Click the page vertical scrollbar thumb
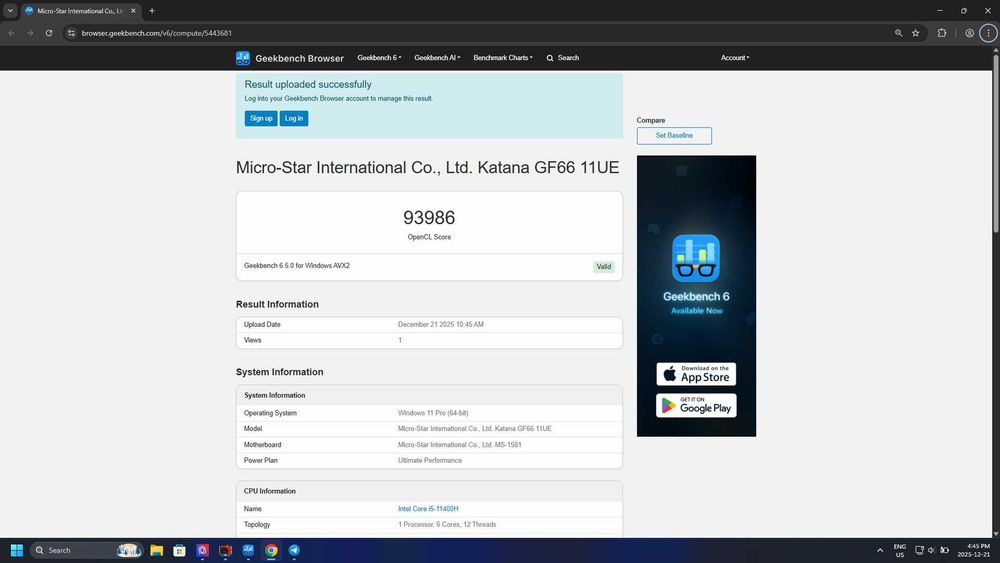This screenshot has height=563, width=1000. 996,143
